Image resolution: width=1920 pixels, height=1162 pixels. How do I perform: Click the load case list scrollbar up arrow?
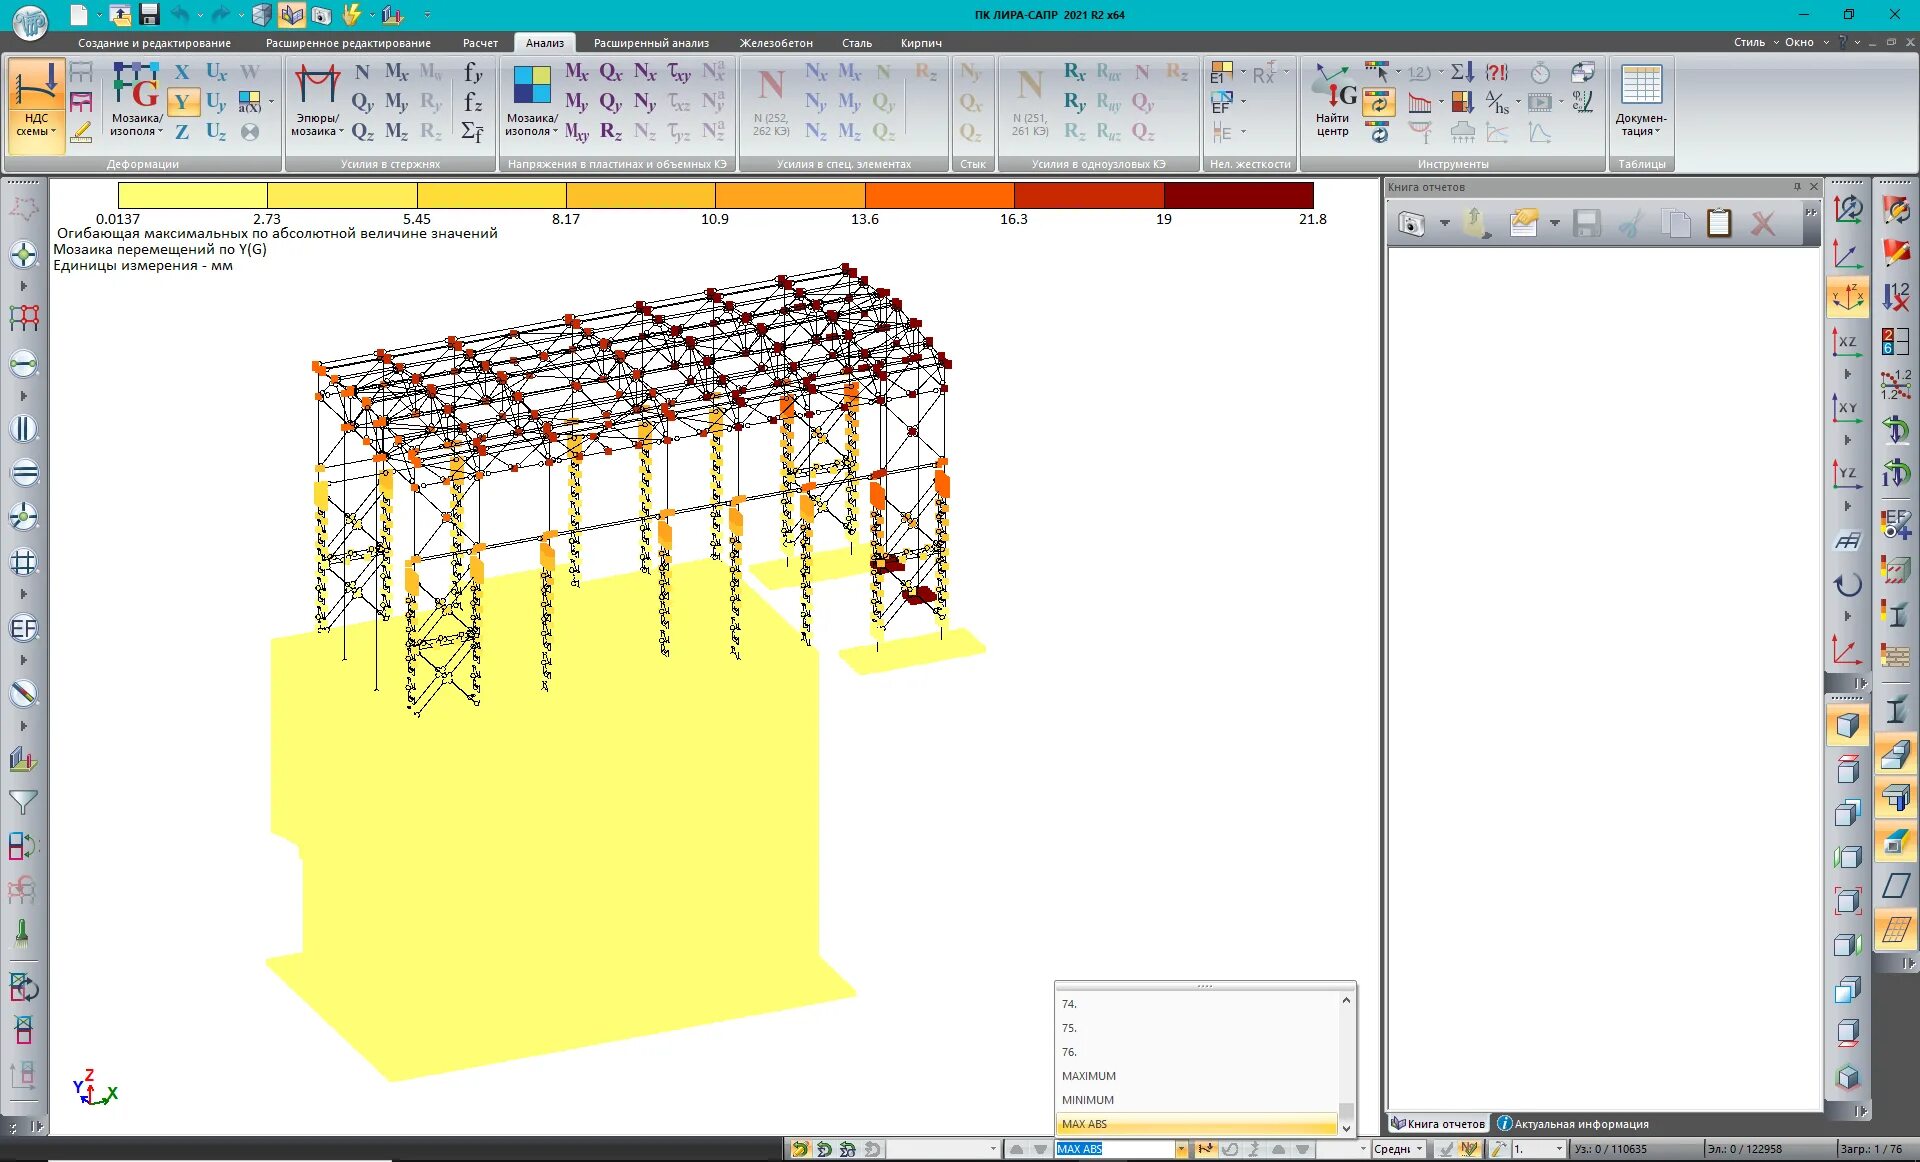(1346, 1000)
